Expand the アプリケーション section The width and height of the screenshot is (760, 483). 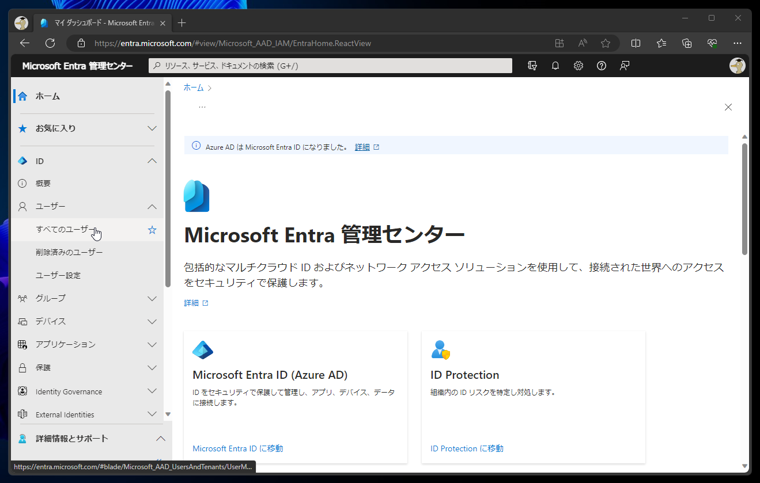pyautogui.click(x=152, y=344)
